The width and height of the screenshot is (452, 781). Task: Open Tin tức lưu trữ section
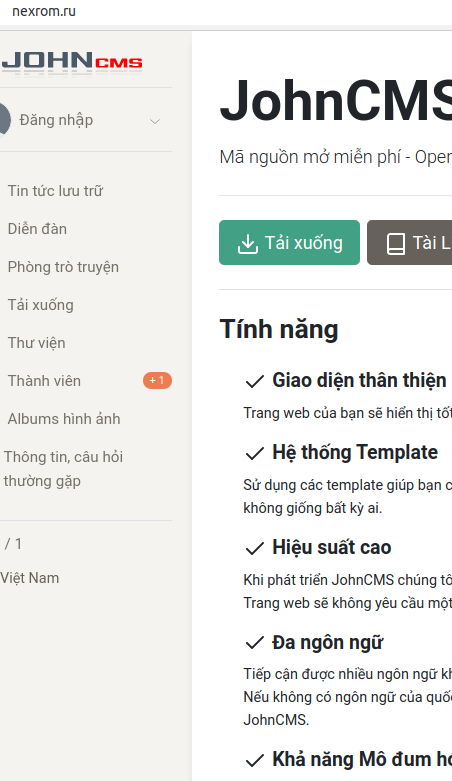click(55, 191)
